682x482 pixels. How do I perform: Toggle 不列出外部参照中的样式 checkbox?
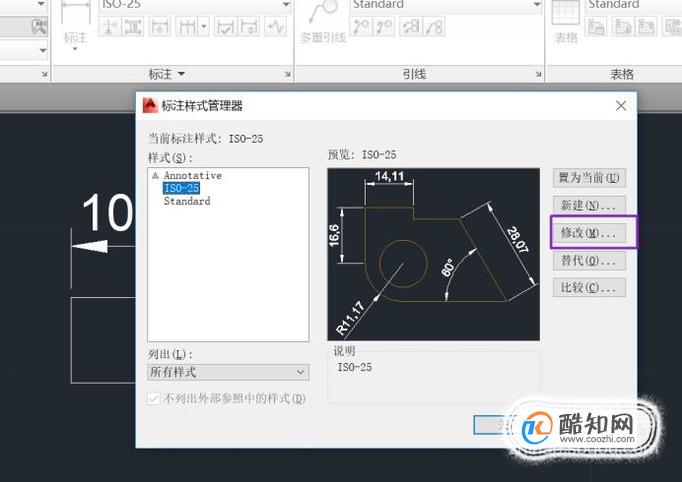[154, 398]
